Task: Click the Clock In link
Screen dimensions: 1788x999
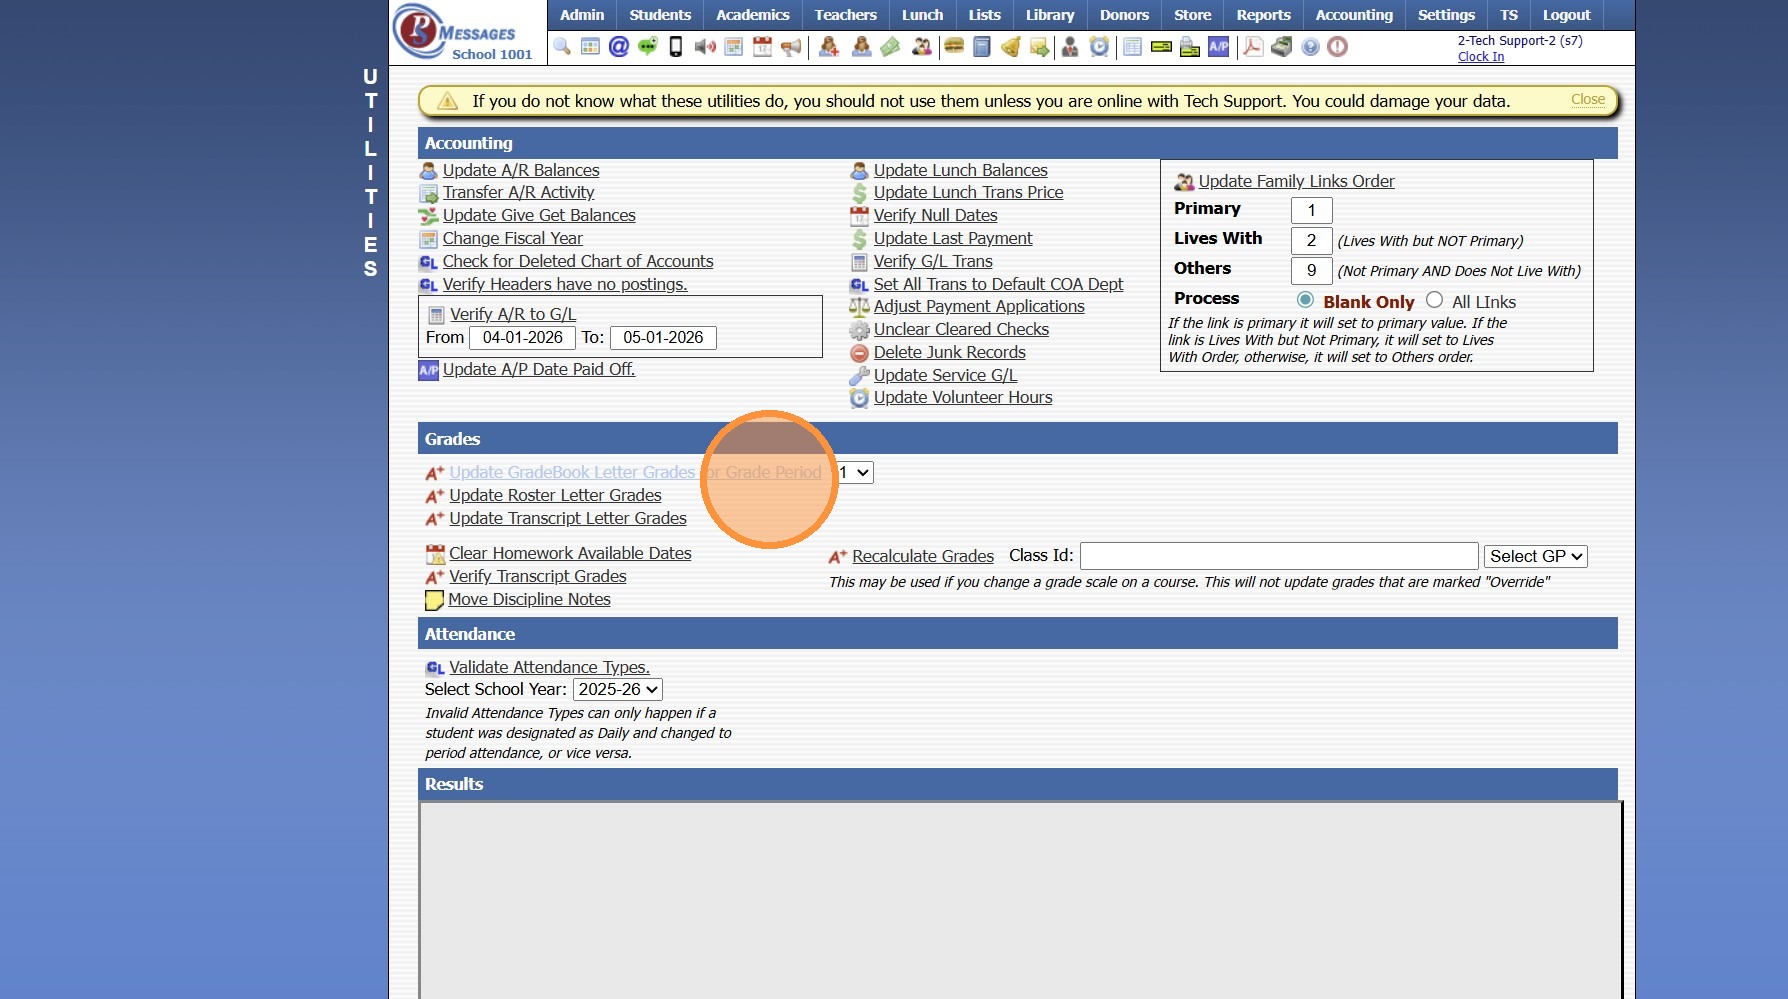Action: 1480,57
